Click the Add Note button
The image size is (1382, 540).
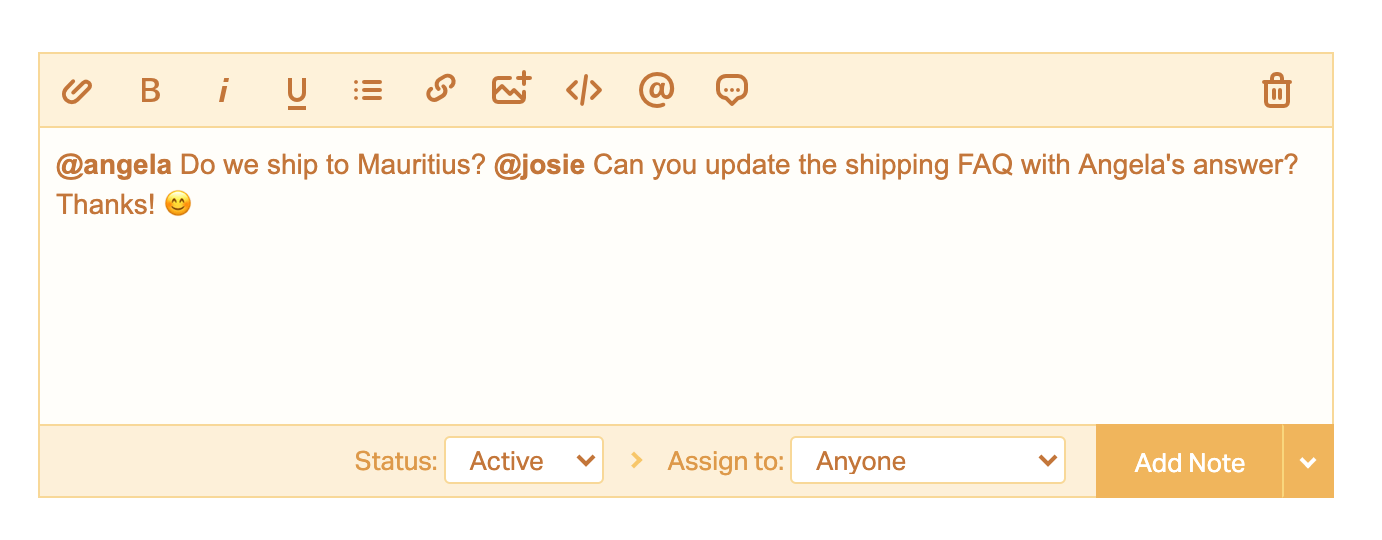coord(1189,462)
